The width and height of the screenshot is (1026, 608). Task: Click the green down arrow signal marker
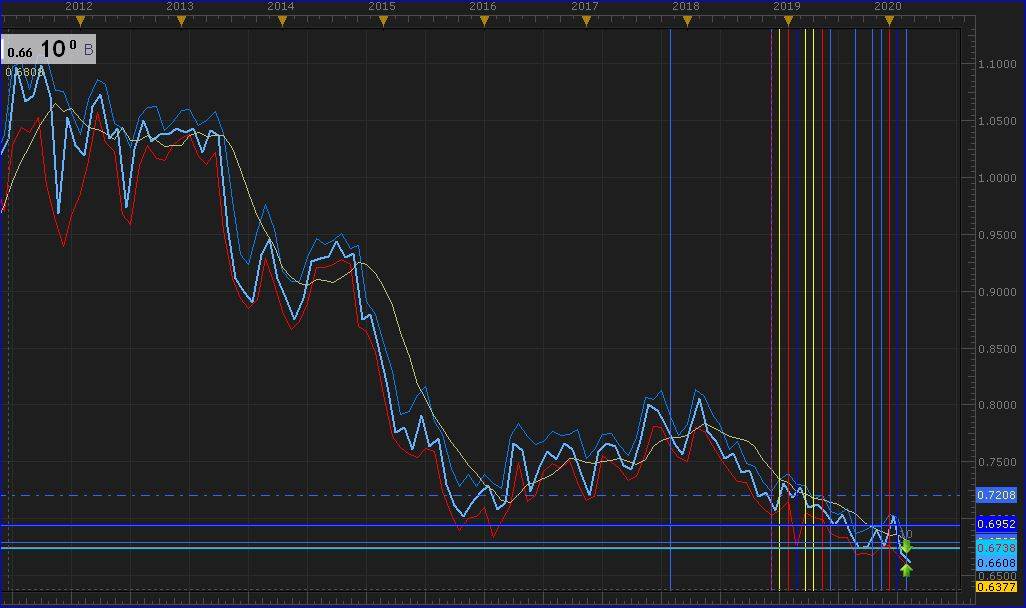(906, 546)
